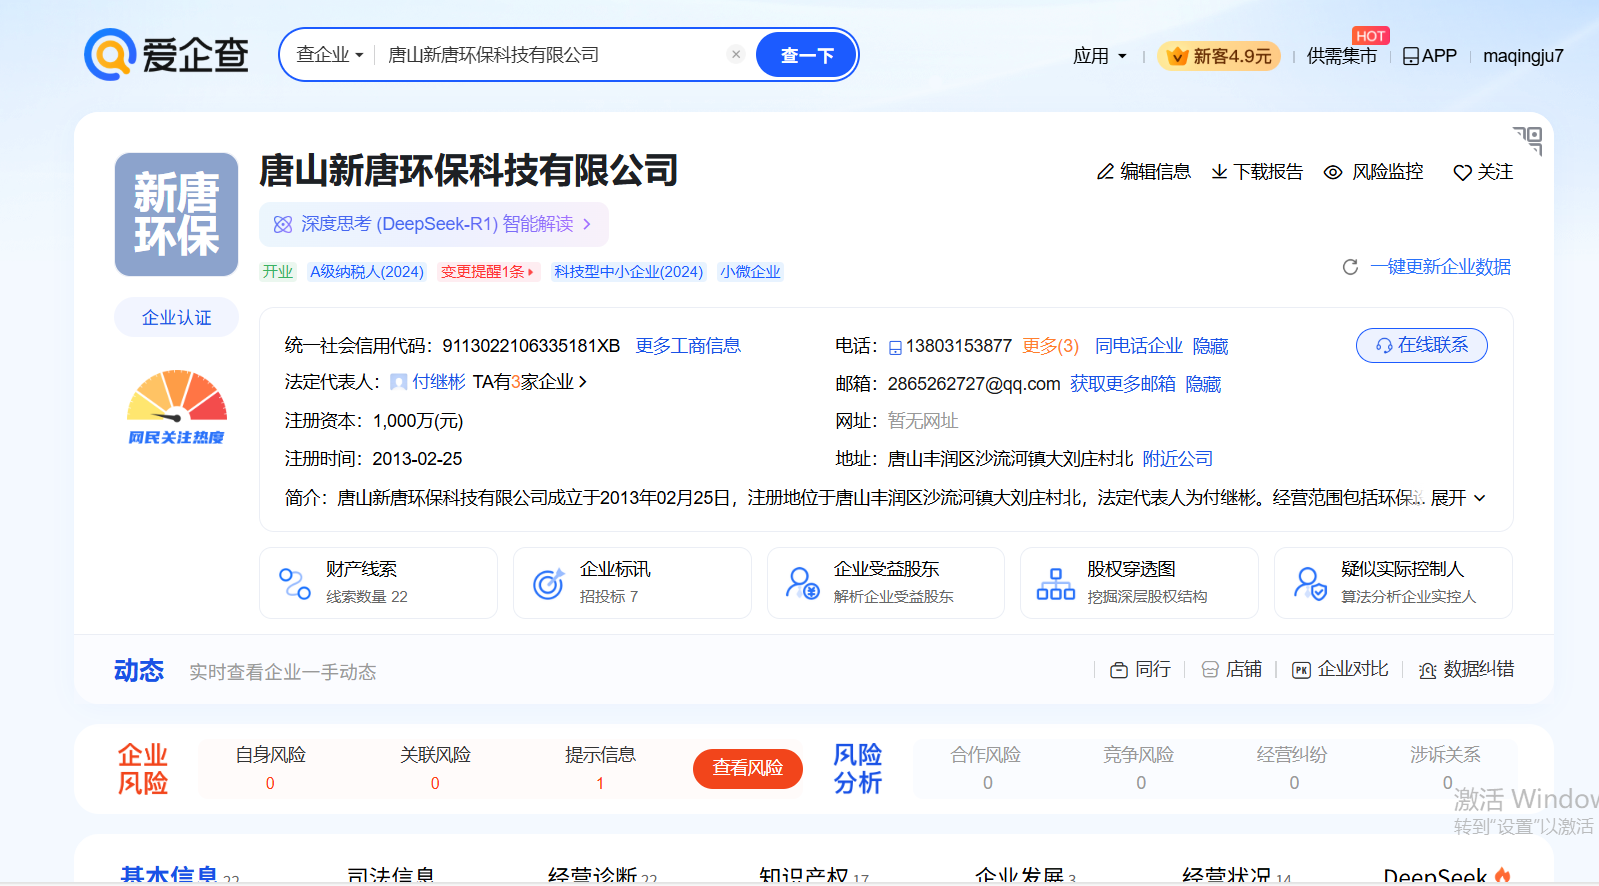Open the Supply and Demand Market menu item

point(1341,56)
